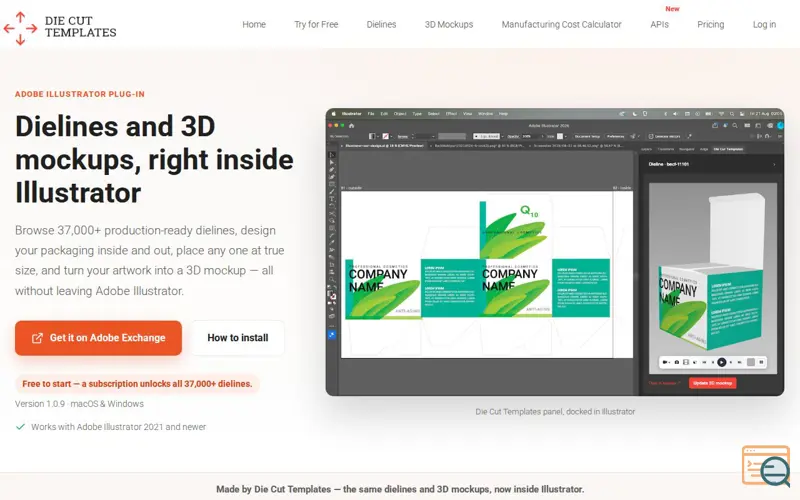Click 3D box mockup preview in panel
This screenshot has height=500, width=800.
pos(713,278)
